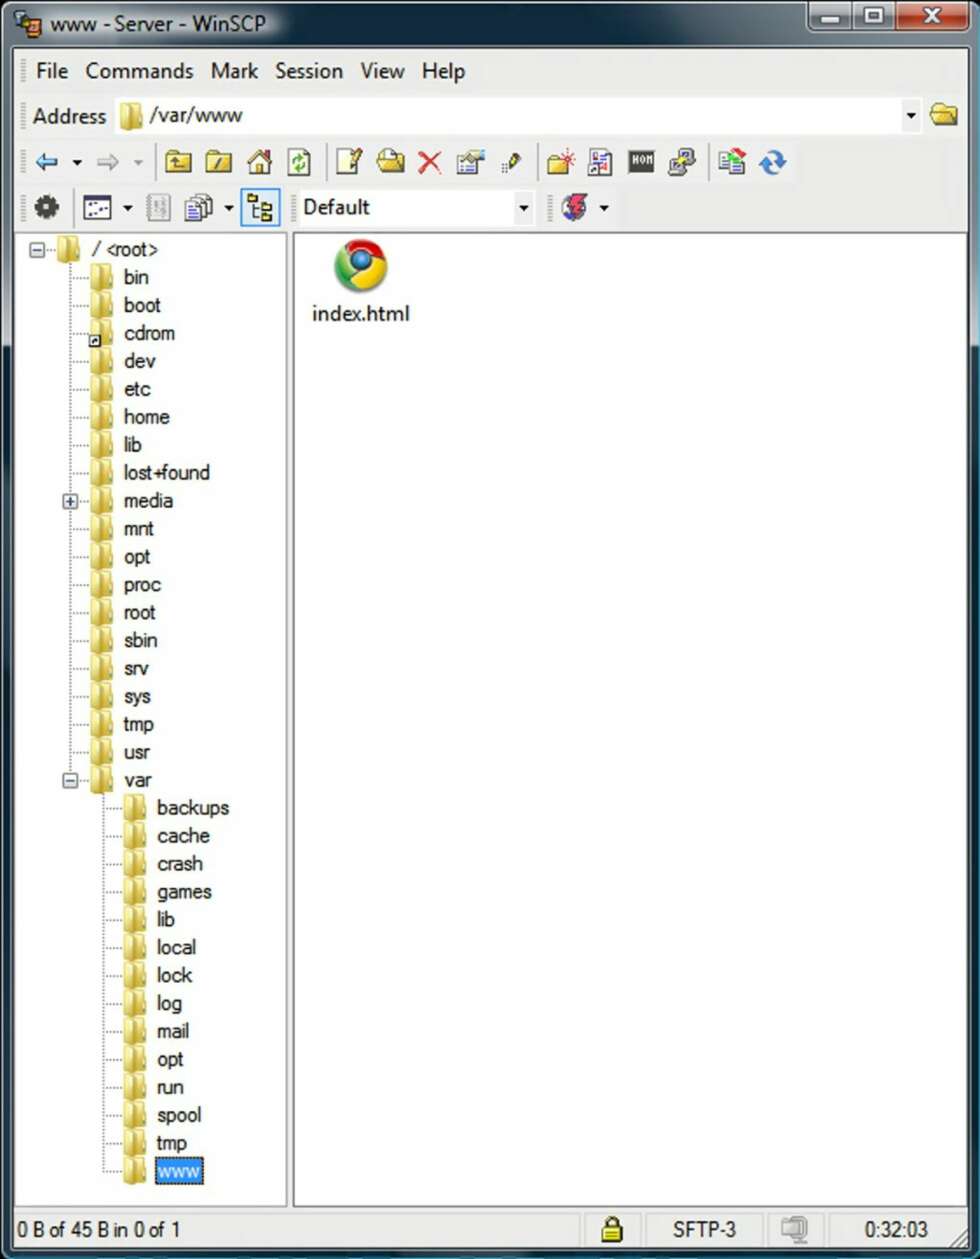
Task: Open the Commands menu
Action: pos(139,71)
